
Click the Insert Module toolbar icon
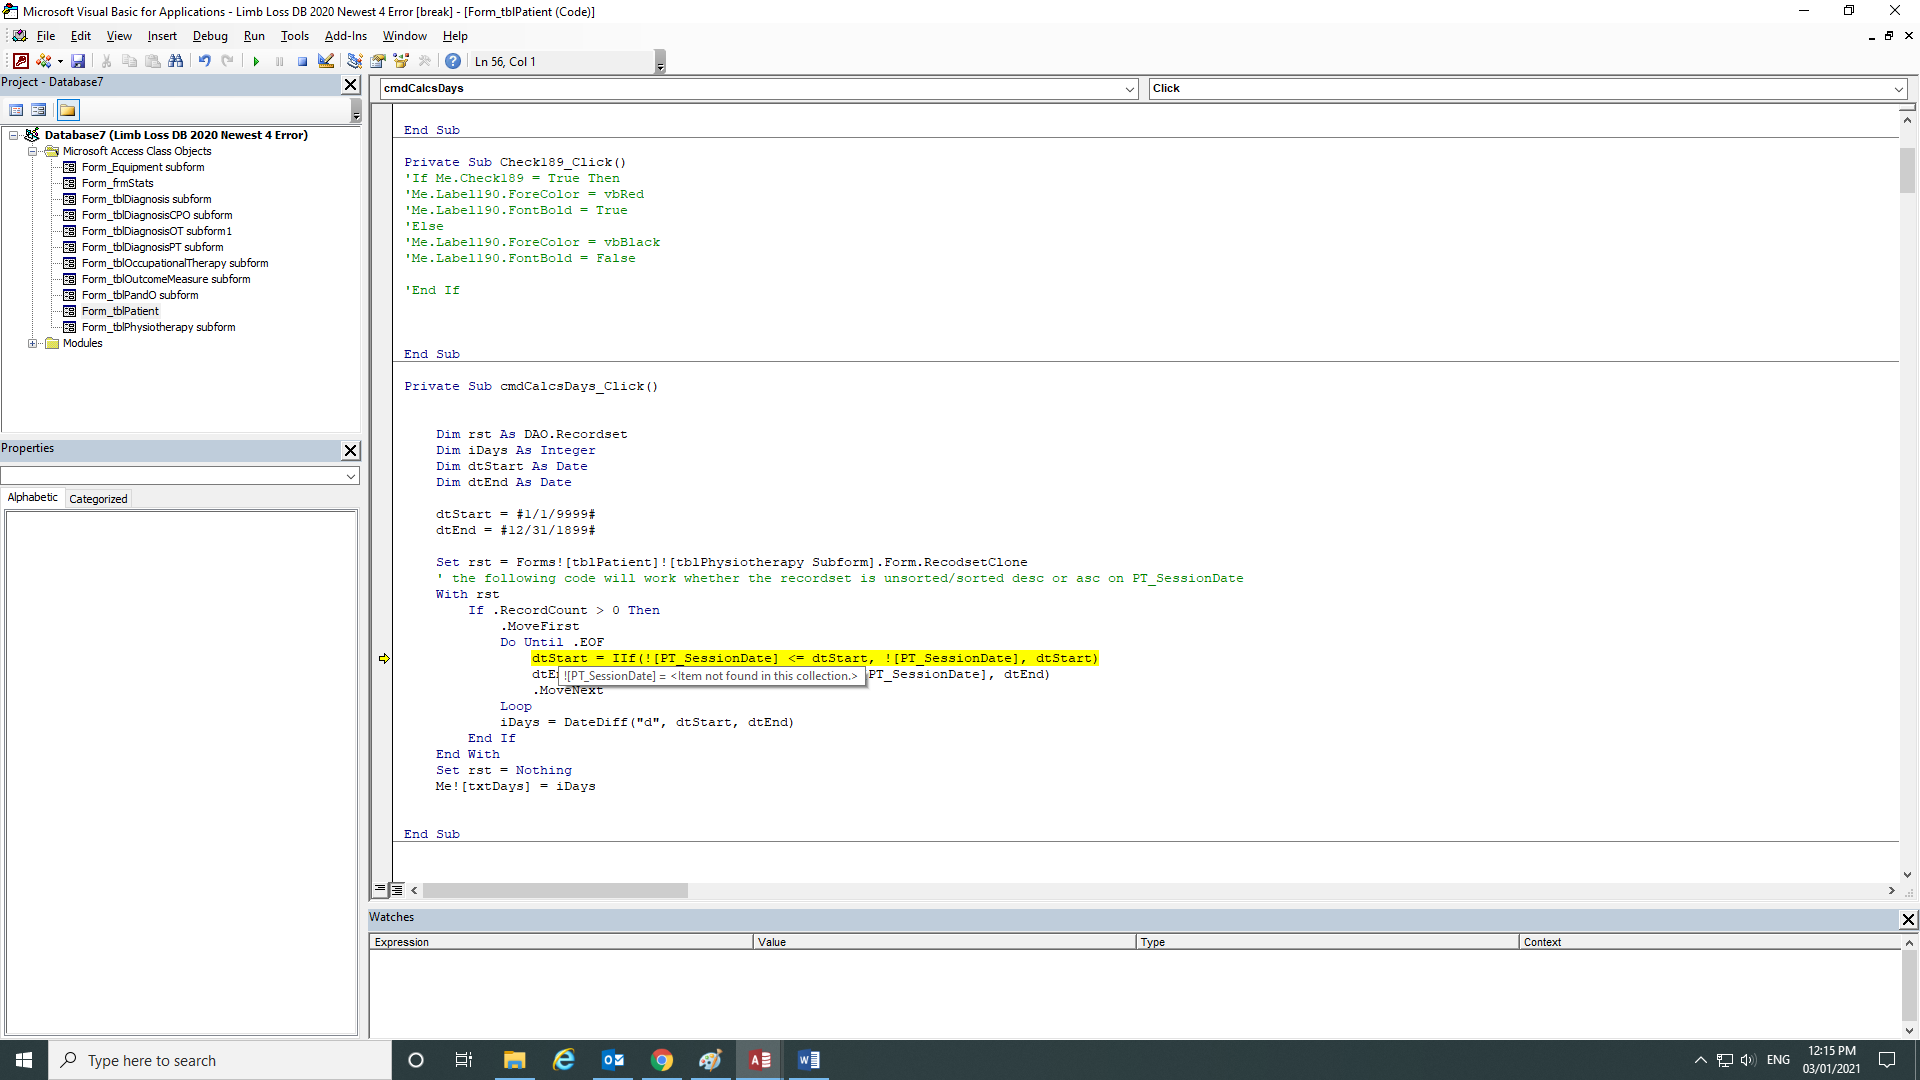pos(43,61)
